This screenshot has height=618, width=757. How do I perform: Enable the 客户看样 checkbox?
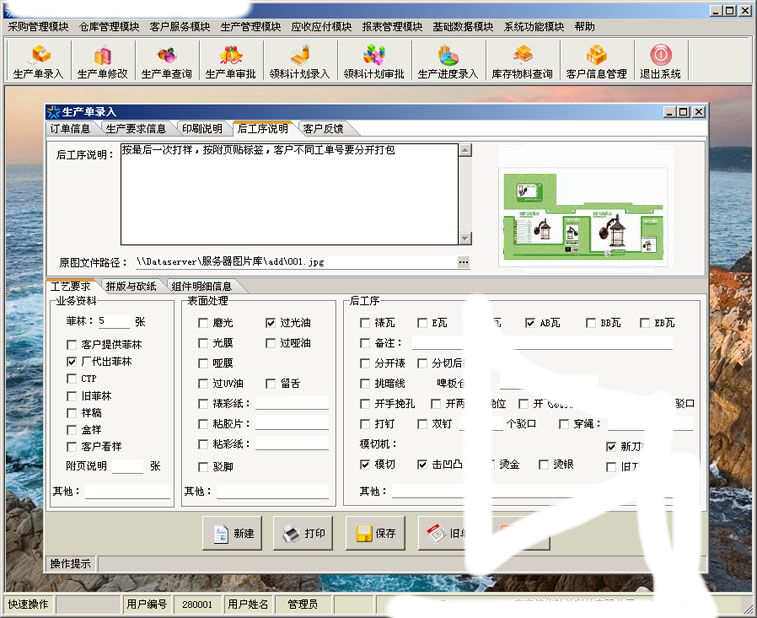pyautogui.click(x=71, y=447)
